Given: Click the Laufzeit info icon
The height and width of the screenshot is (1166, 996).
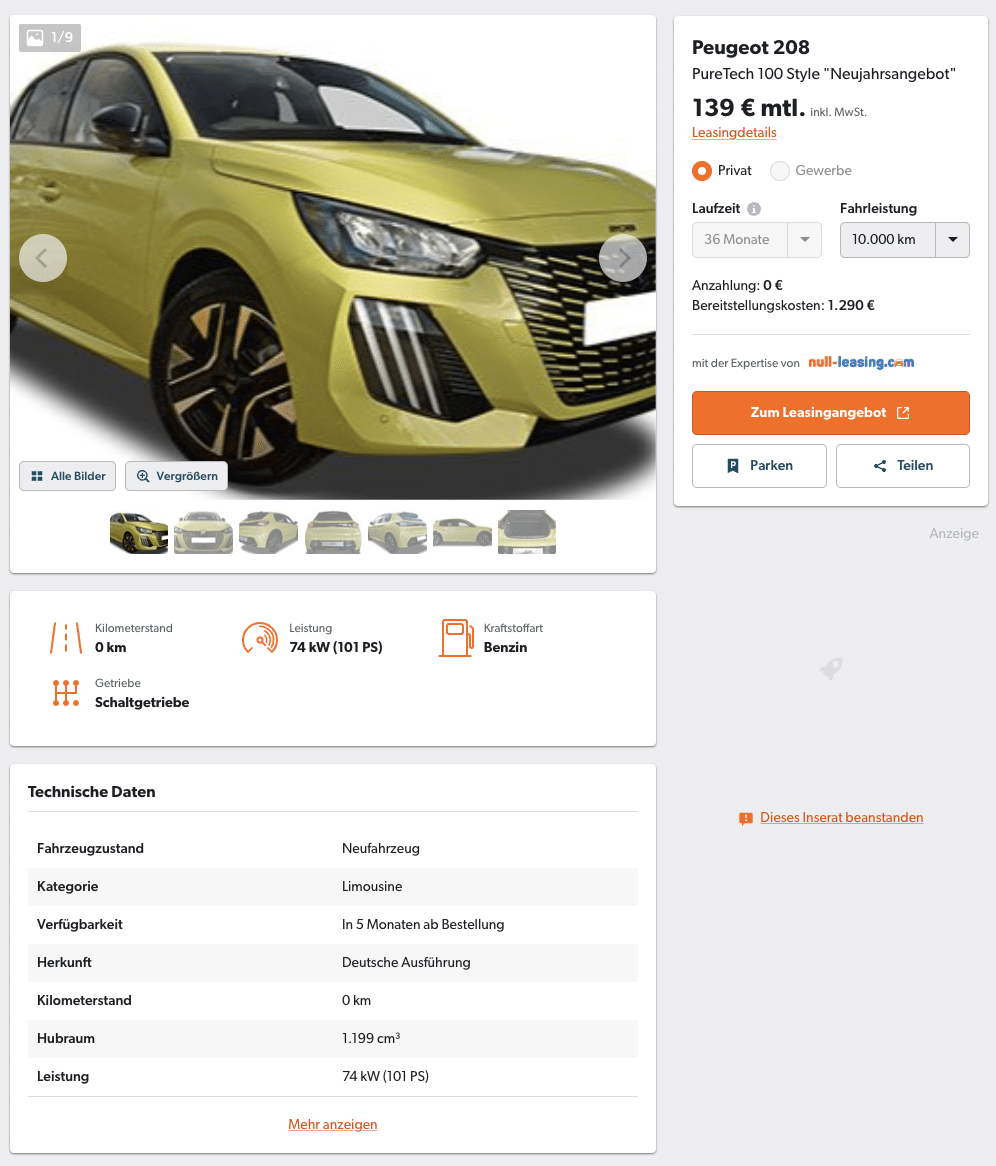Looking at the screenshot, I should [x=754, y=209].
